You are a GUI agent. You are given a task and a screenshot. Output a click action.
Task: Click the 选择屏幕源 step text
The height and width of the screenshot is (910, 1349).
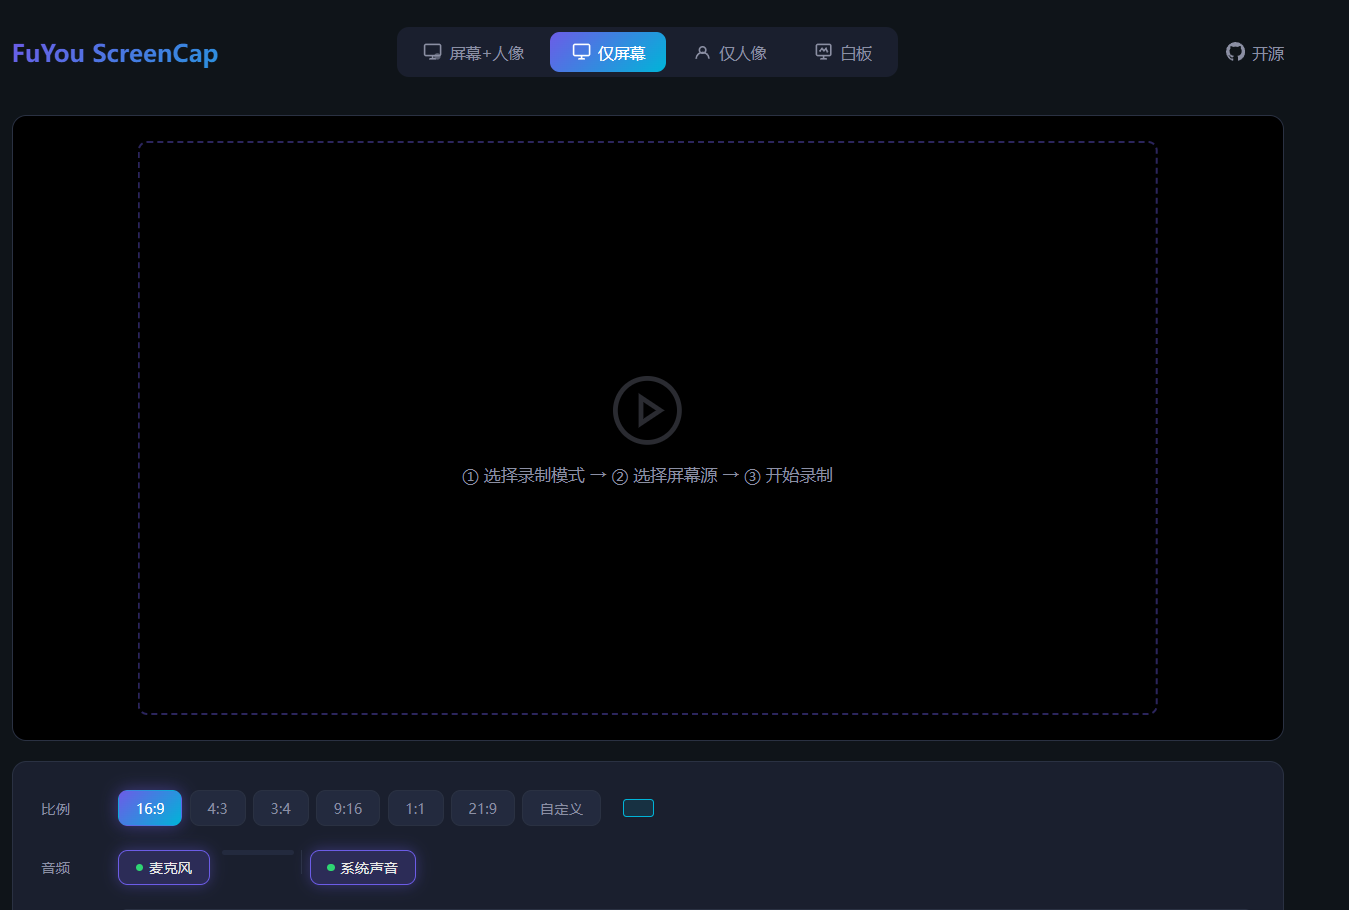(675, 475)
